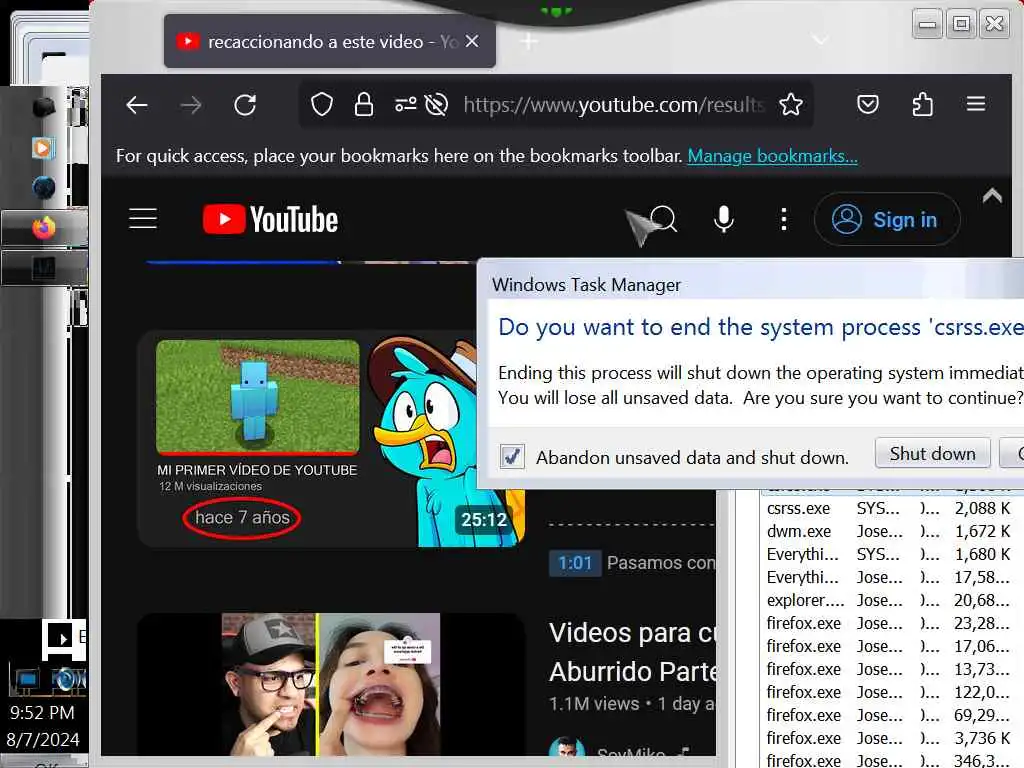Close the 'recaccionando a este video' tab
The width and height of the screenshot is (1024, 768).
tap(472, 41)
